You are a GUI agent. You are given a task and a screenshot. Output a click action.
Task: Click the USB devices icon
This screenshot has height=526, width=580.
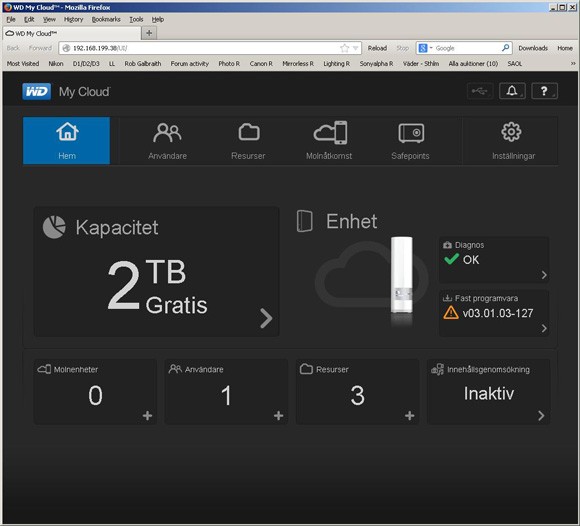pyautogui.click(x=480, y=91)
